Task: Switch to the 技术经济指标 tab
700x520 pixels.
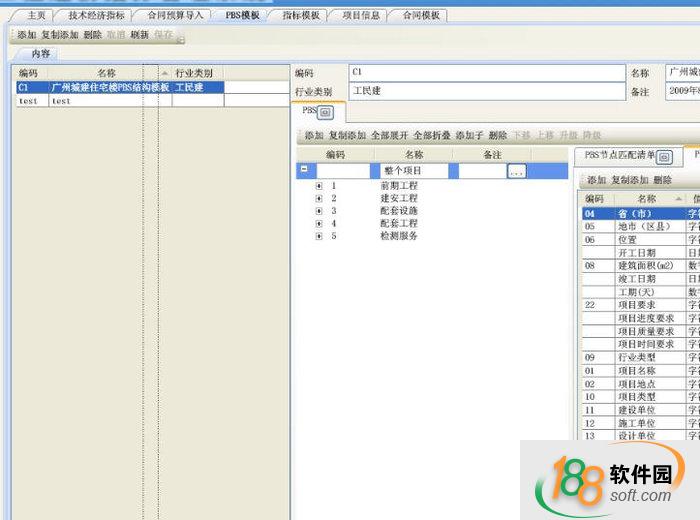Action: [x=97, y=16]
